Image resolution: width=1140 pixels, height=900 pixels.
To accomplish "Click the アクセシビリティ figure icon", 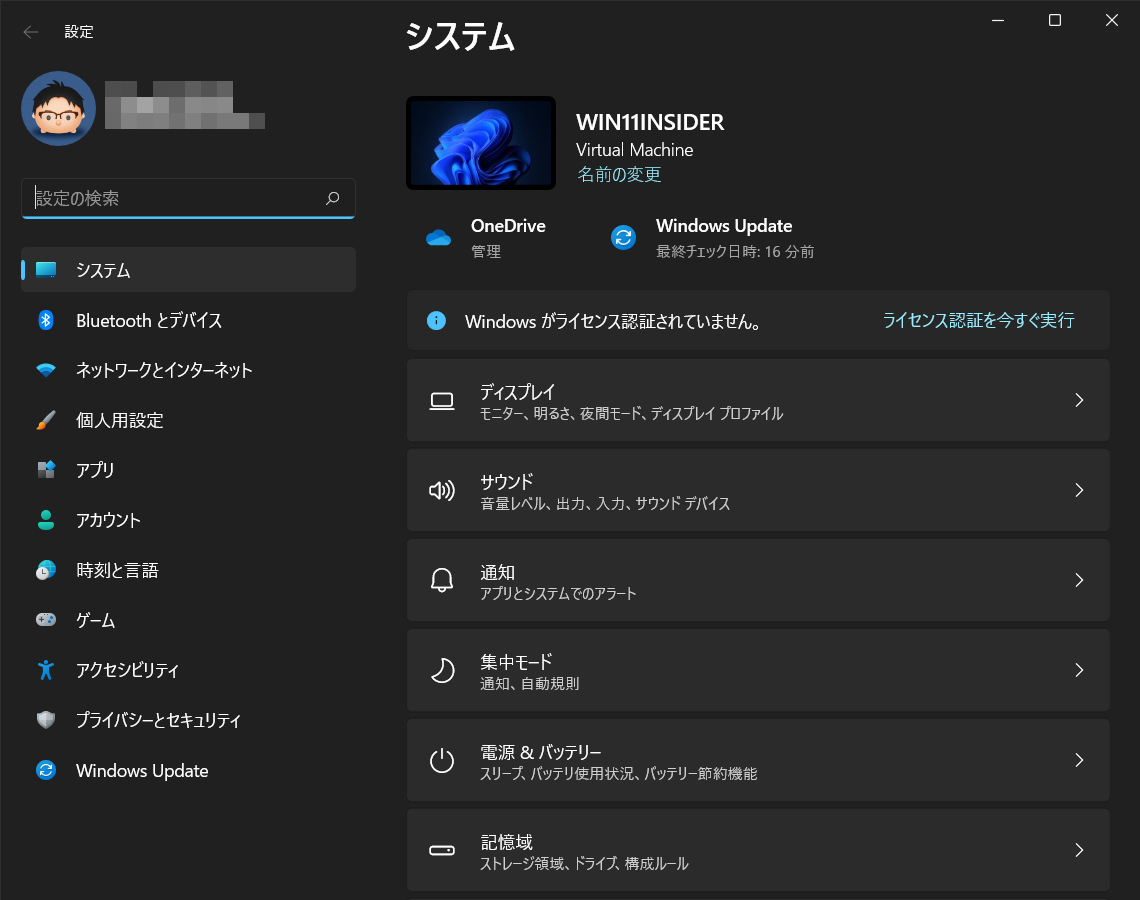I will [x=46, y=670].
